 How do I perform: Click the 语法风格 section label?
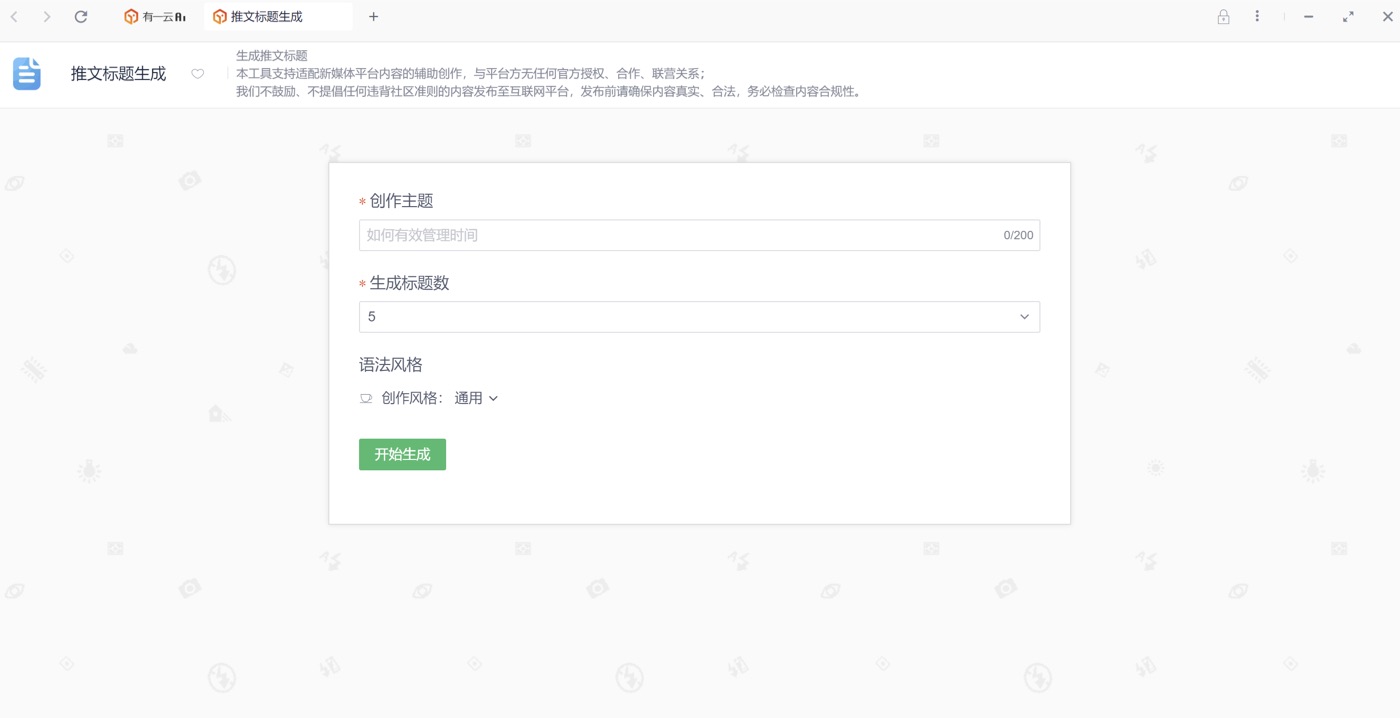391,365
